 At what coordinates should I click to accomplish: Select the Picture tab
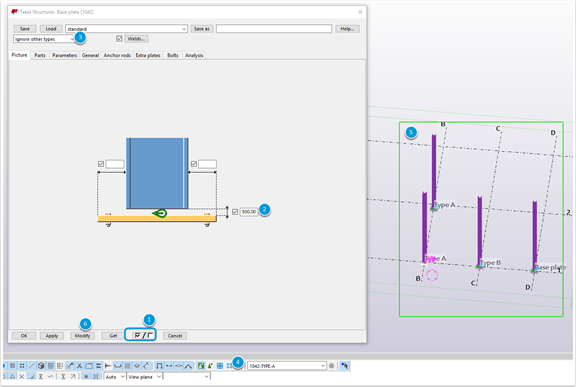point(19,55)
